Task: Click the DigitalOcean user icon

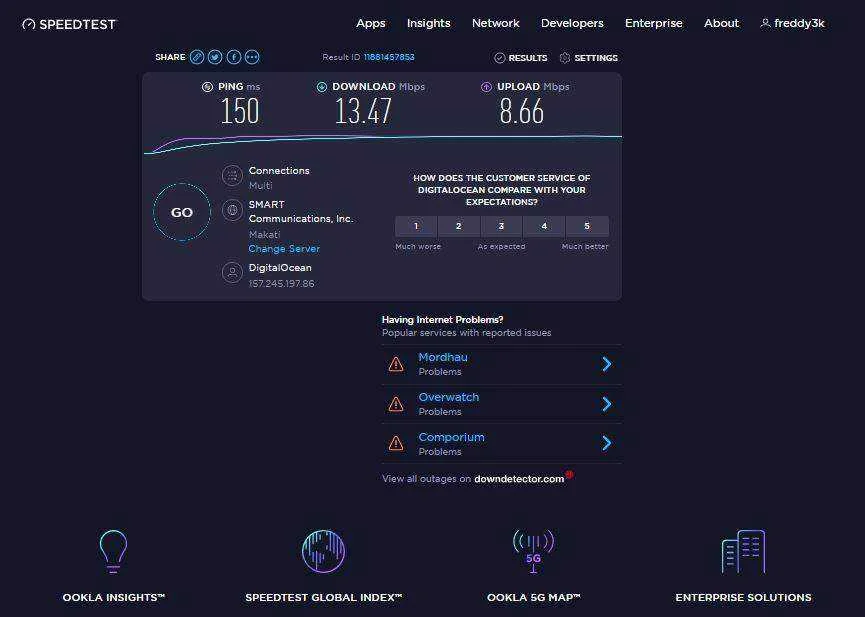Action: pos(232,273)
